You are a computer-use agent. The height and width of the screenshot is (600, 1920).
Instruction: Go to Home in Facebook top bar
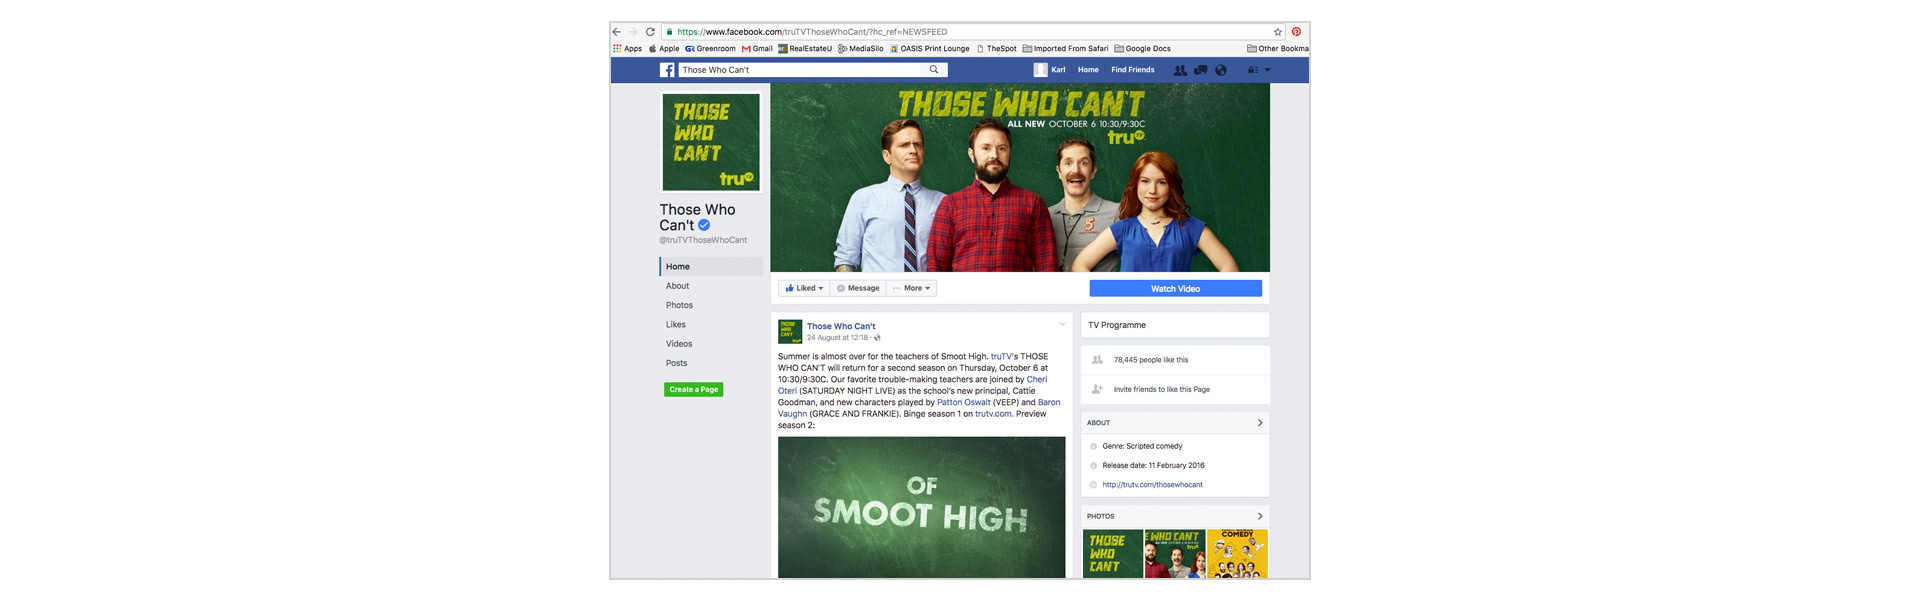[1088, 70]
